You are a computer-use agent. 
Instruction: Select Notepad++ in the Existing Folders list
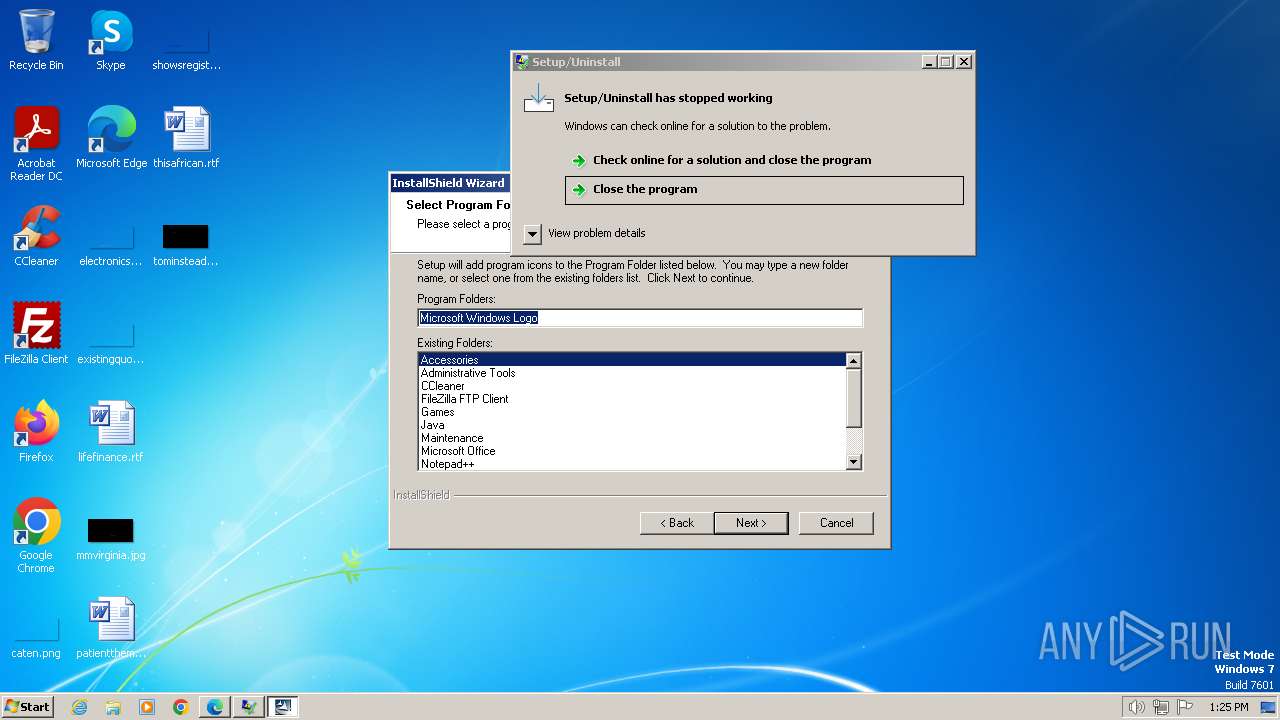click(x=632, y=464)
